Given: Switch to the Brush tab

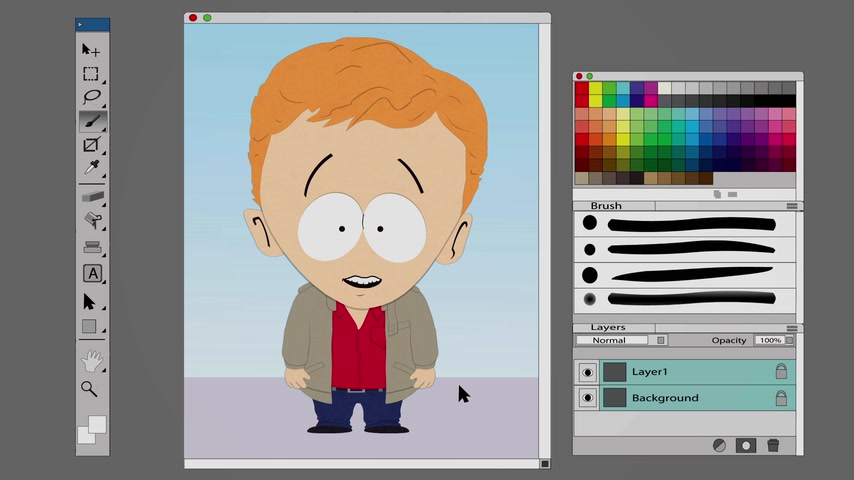Looking at the screenshot, I should pos(614,206).
